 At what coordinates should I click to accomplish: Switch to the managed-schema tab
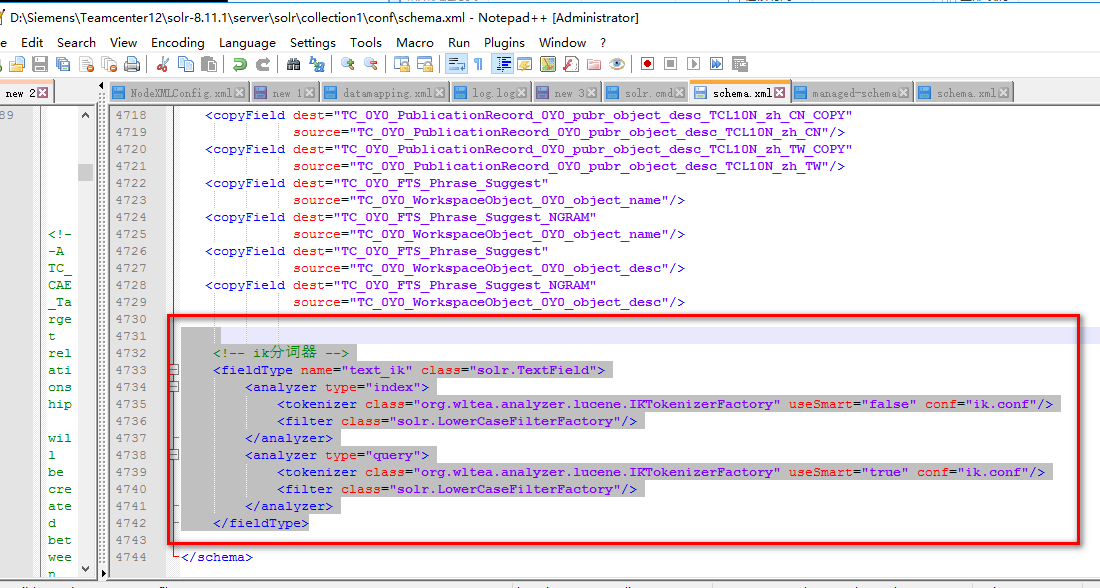click(852, 93)
